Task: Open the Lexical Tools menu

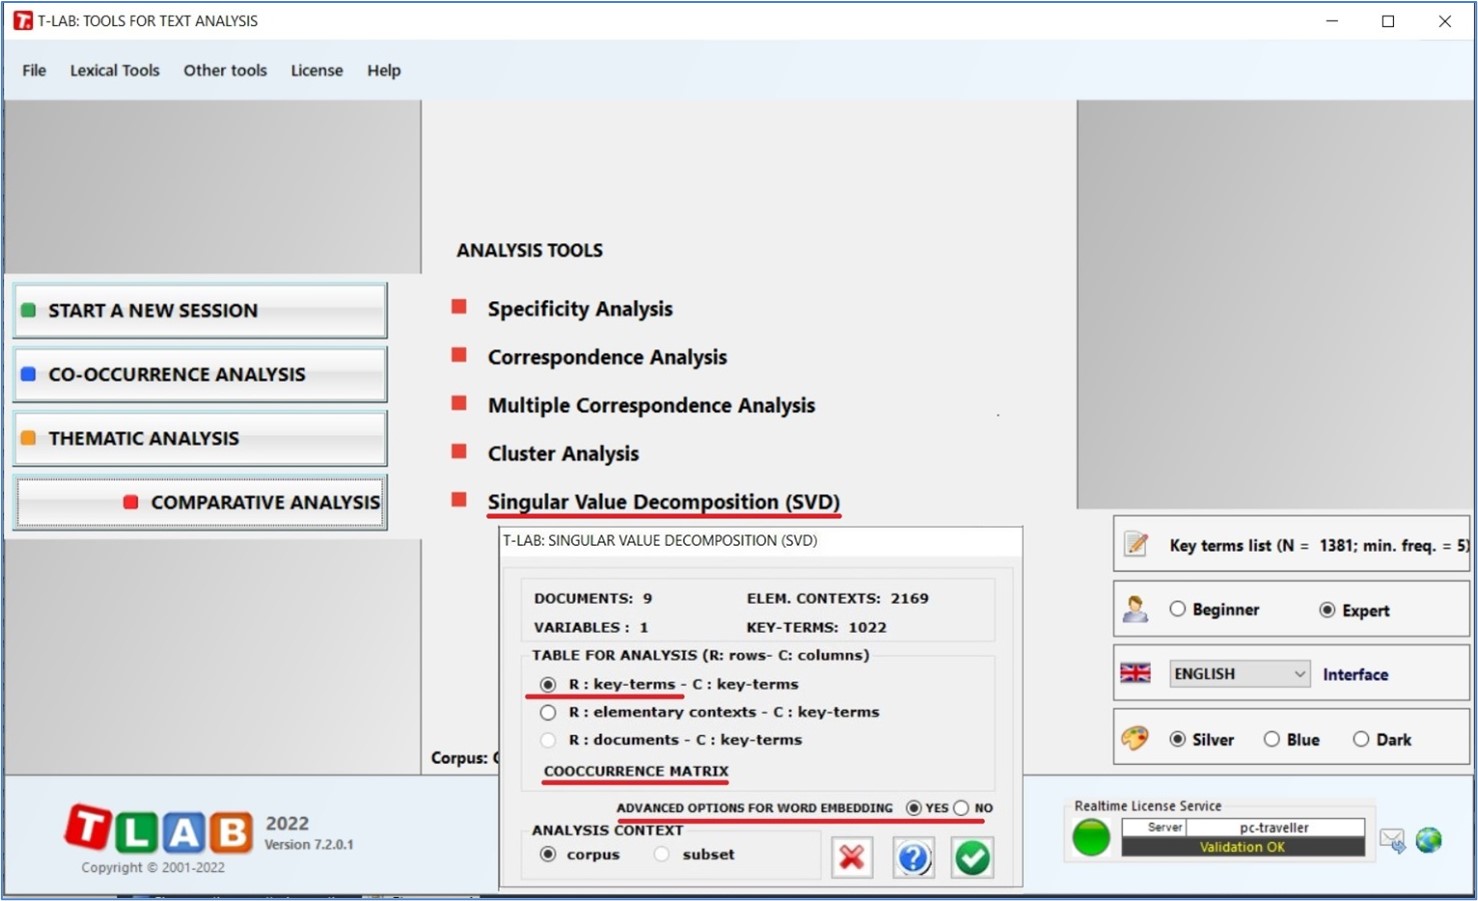Action: 115,70
